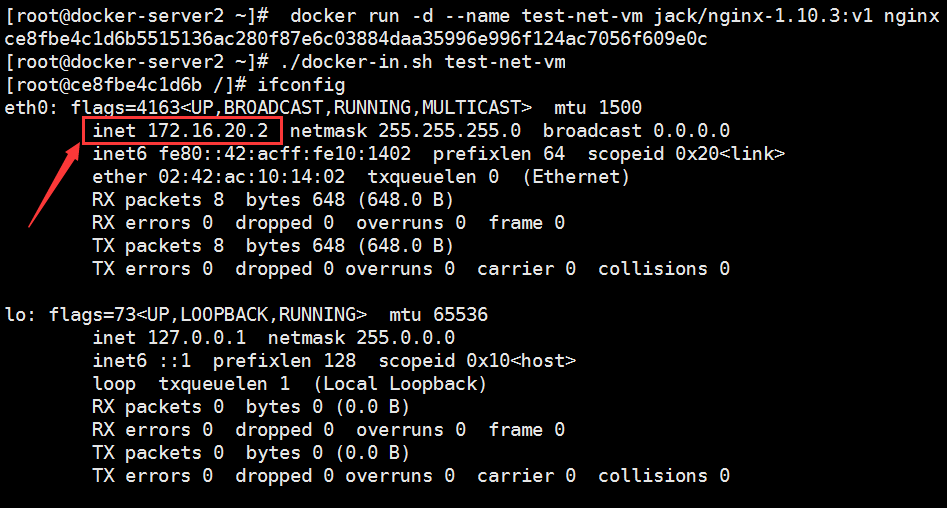This screenshot has height=508, width=947.
Task: Click the red-boxed inet 172.16.20.2 address
Action: tap(181, 130)
